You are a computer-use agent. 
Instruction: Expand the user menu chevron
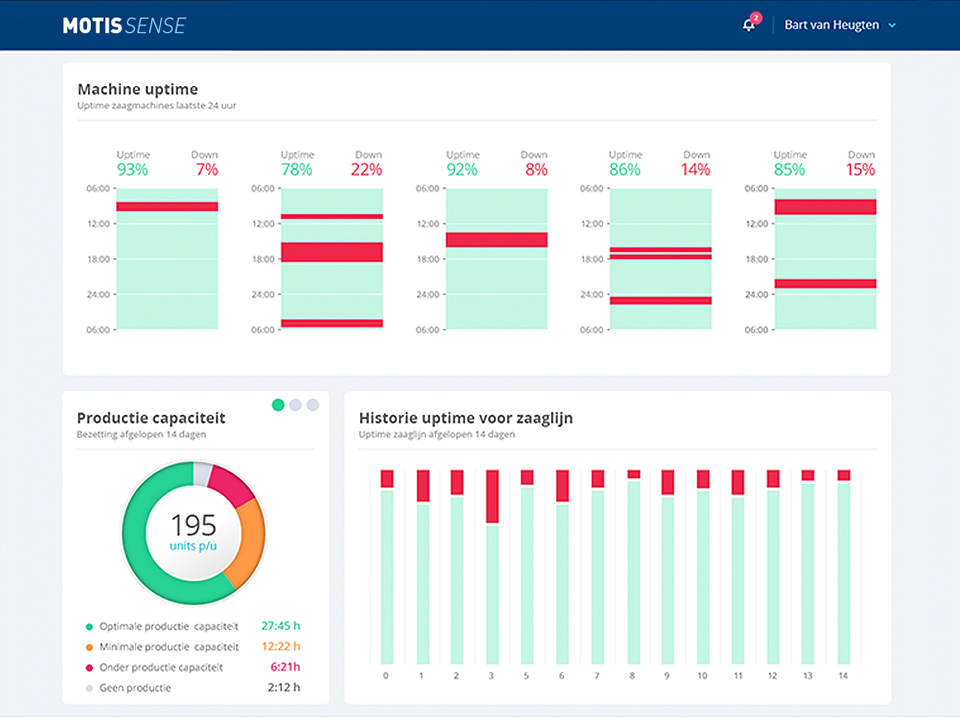coord(892,26)
